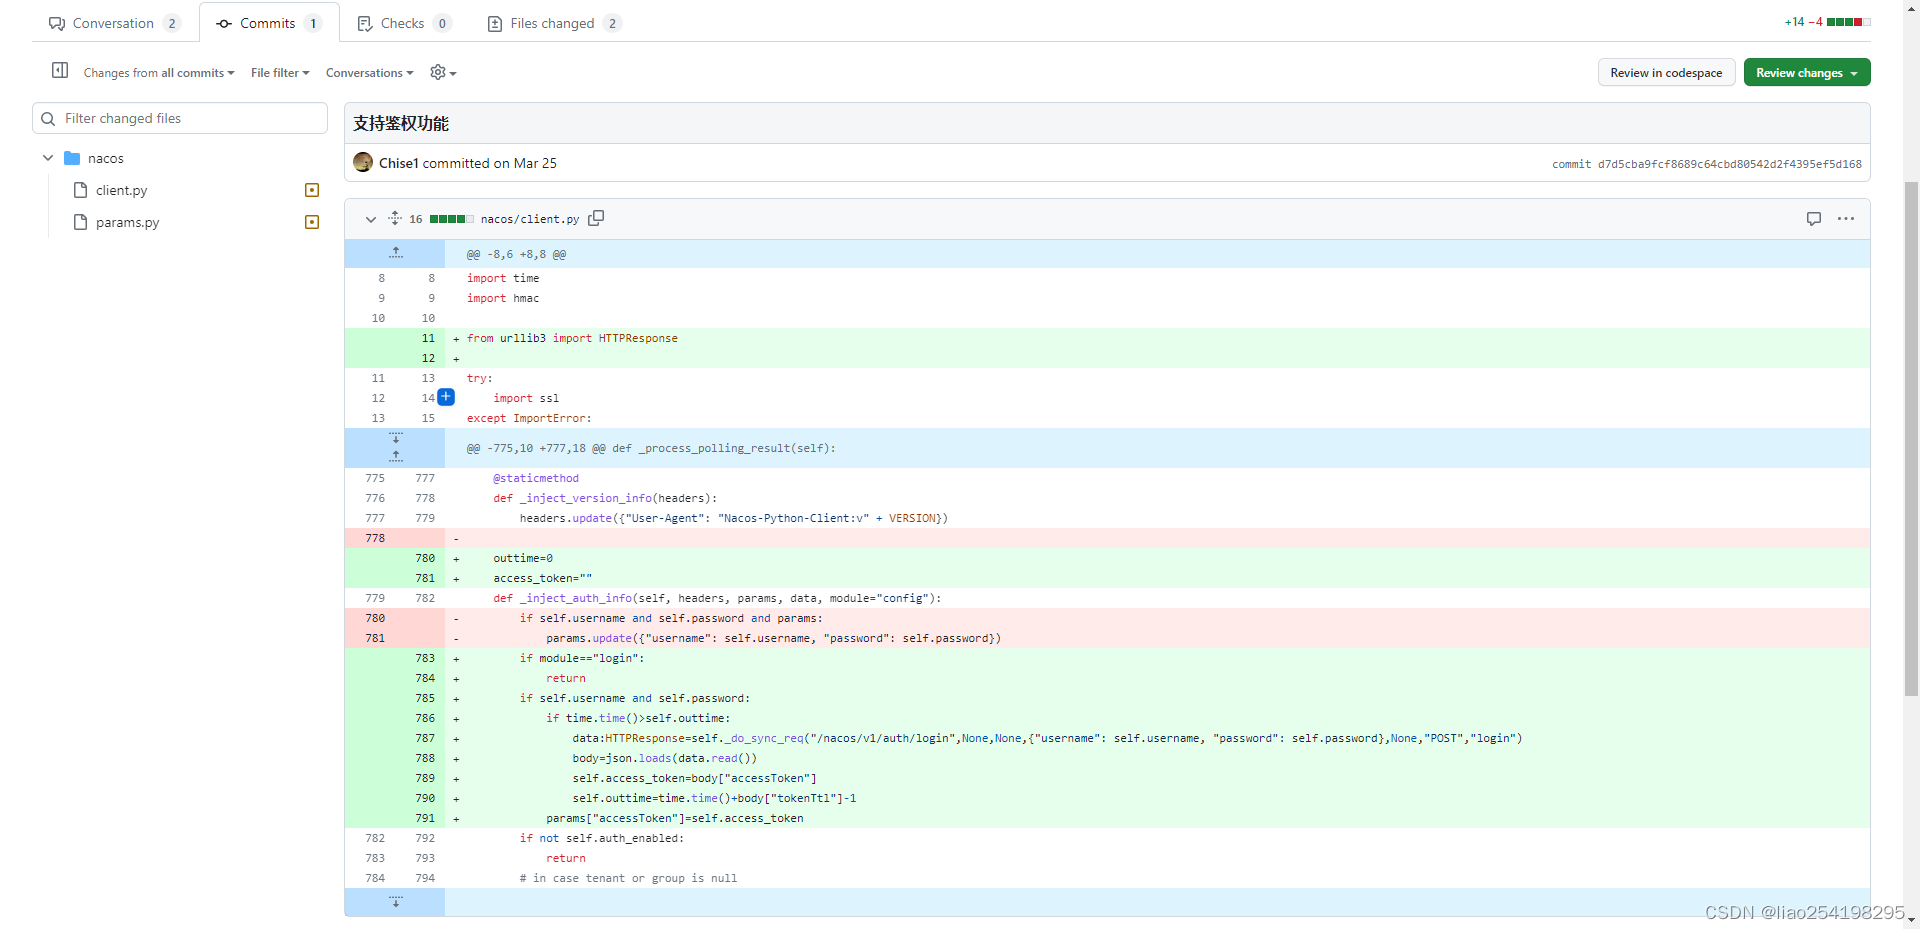Switch to the Conversation tab

coord(113,22)
